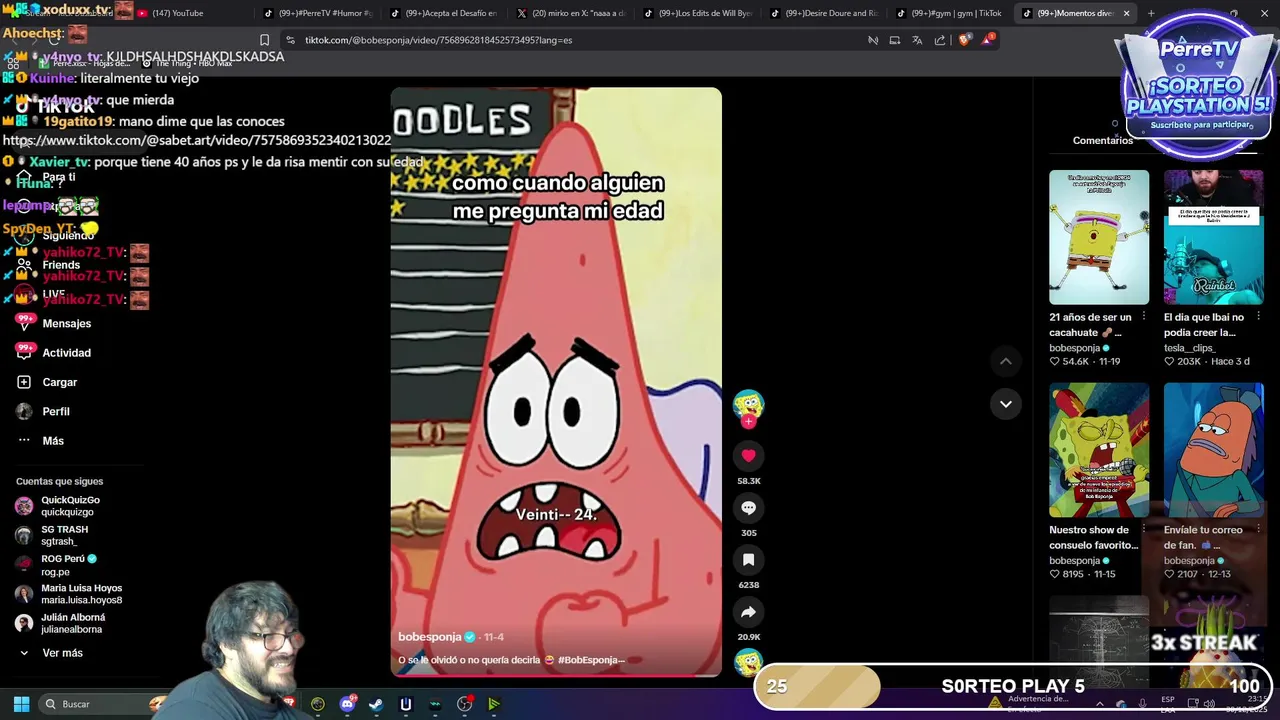Image resolution: width=1280 pixels, height=720 pixels.
Task: Open comments via the speech bubble icon
Action: pos(748,508)
